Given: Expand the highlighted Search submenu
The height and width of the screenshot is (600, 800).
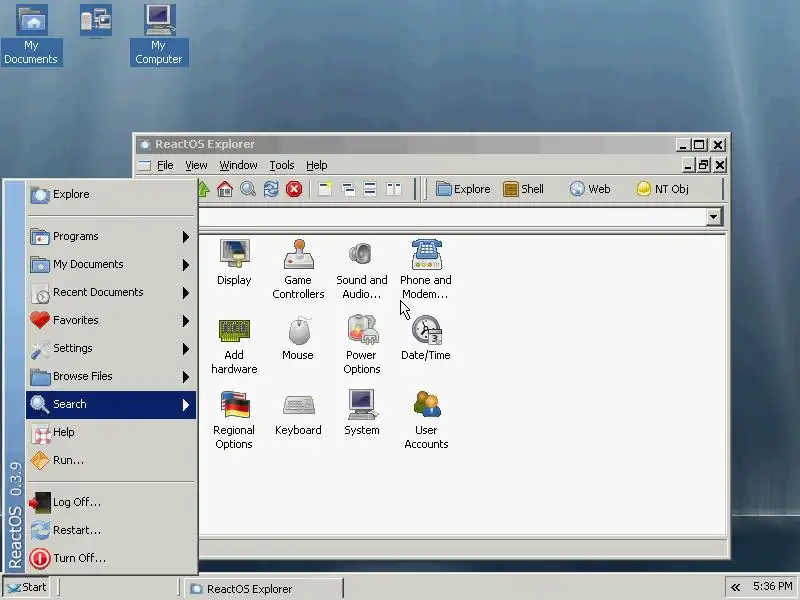Looking at the screenshot, I should pos(111,405).
